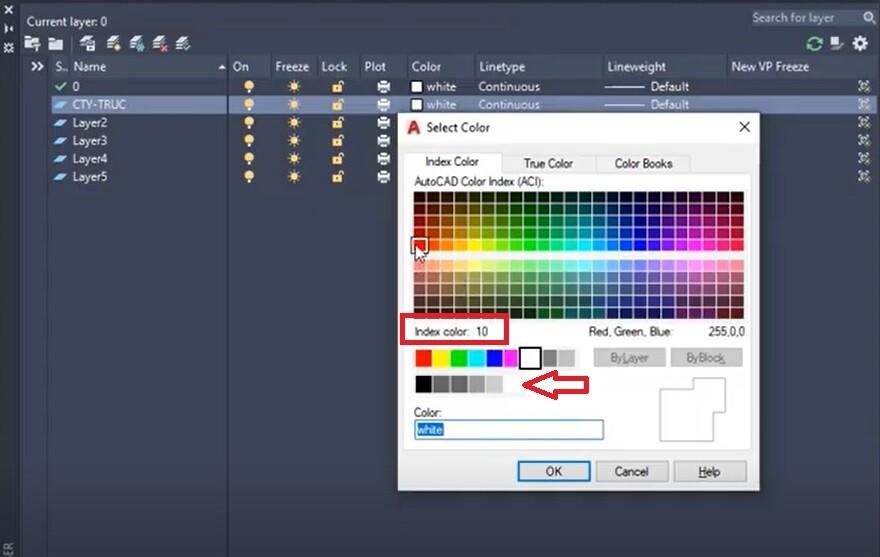The width and height of the screenshot is (880, 557).
Task: Refresh the layer list
Action: click(x=814, y=43)
